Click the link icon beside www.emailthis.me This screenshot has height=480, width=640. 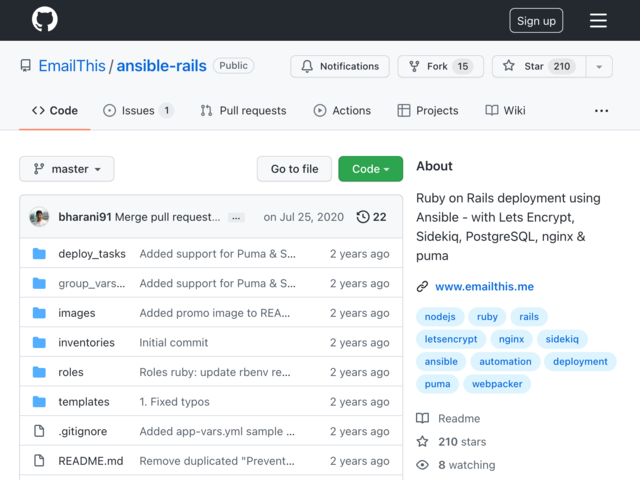pyautogui.click(x=423, y=287)
